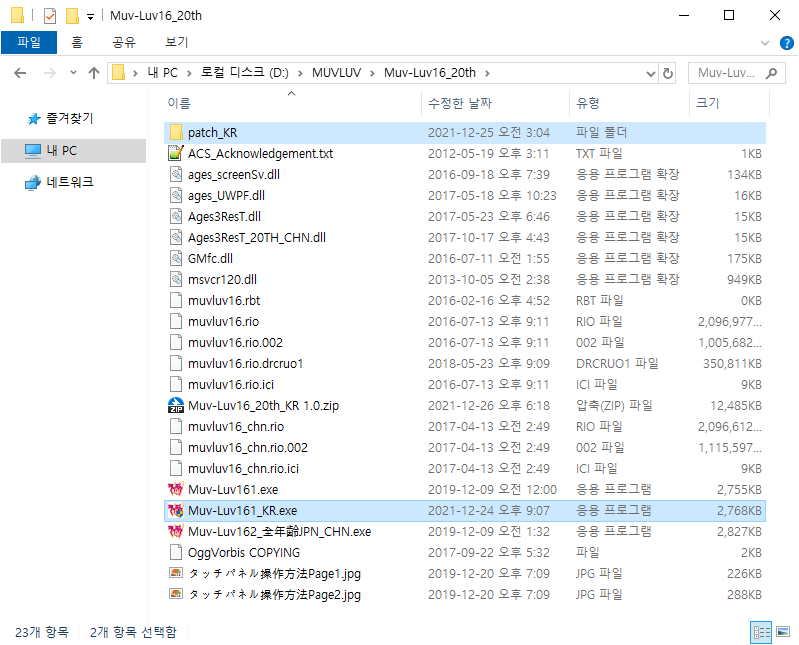Click the Muv-Luv161.exe application icon

(176, 489)
